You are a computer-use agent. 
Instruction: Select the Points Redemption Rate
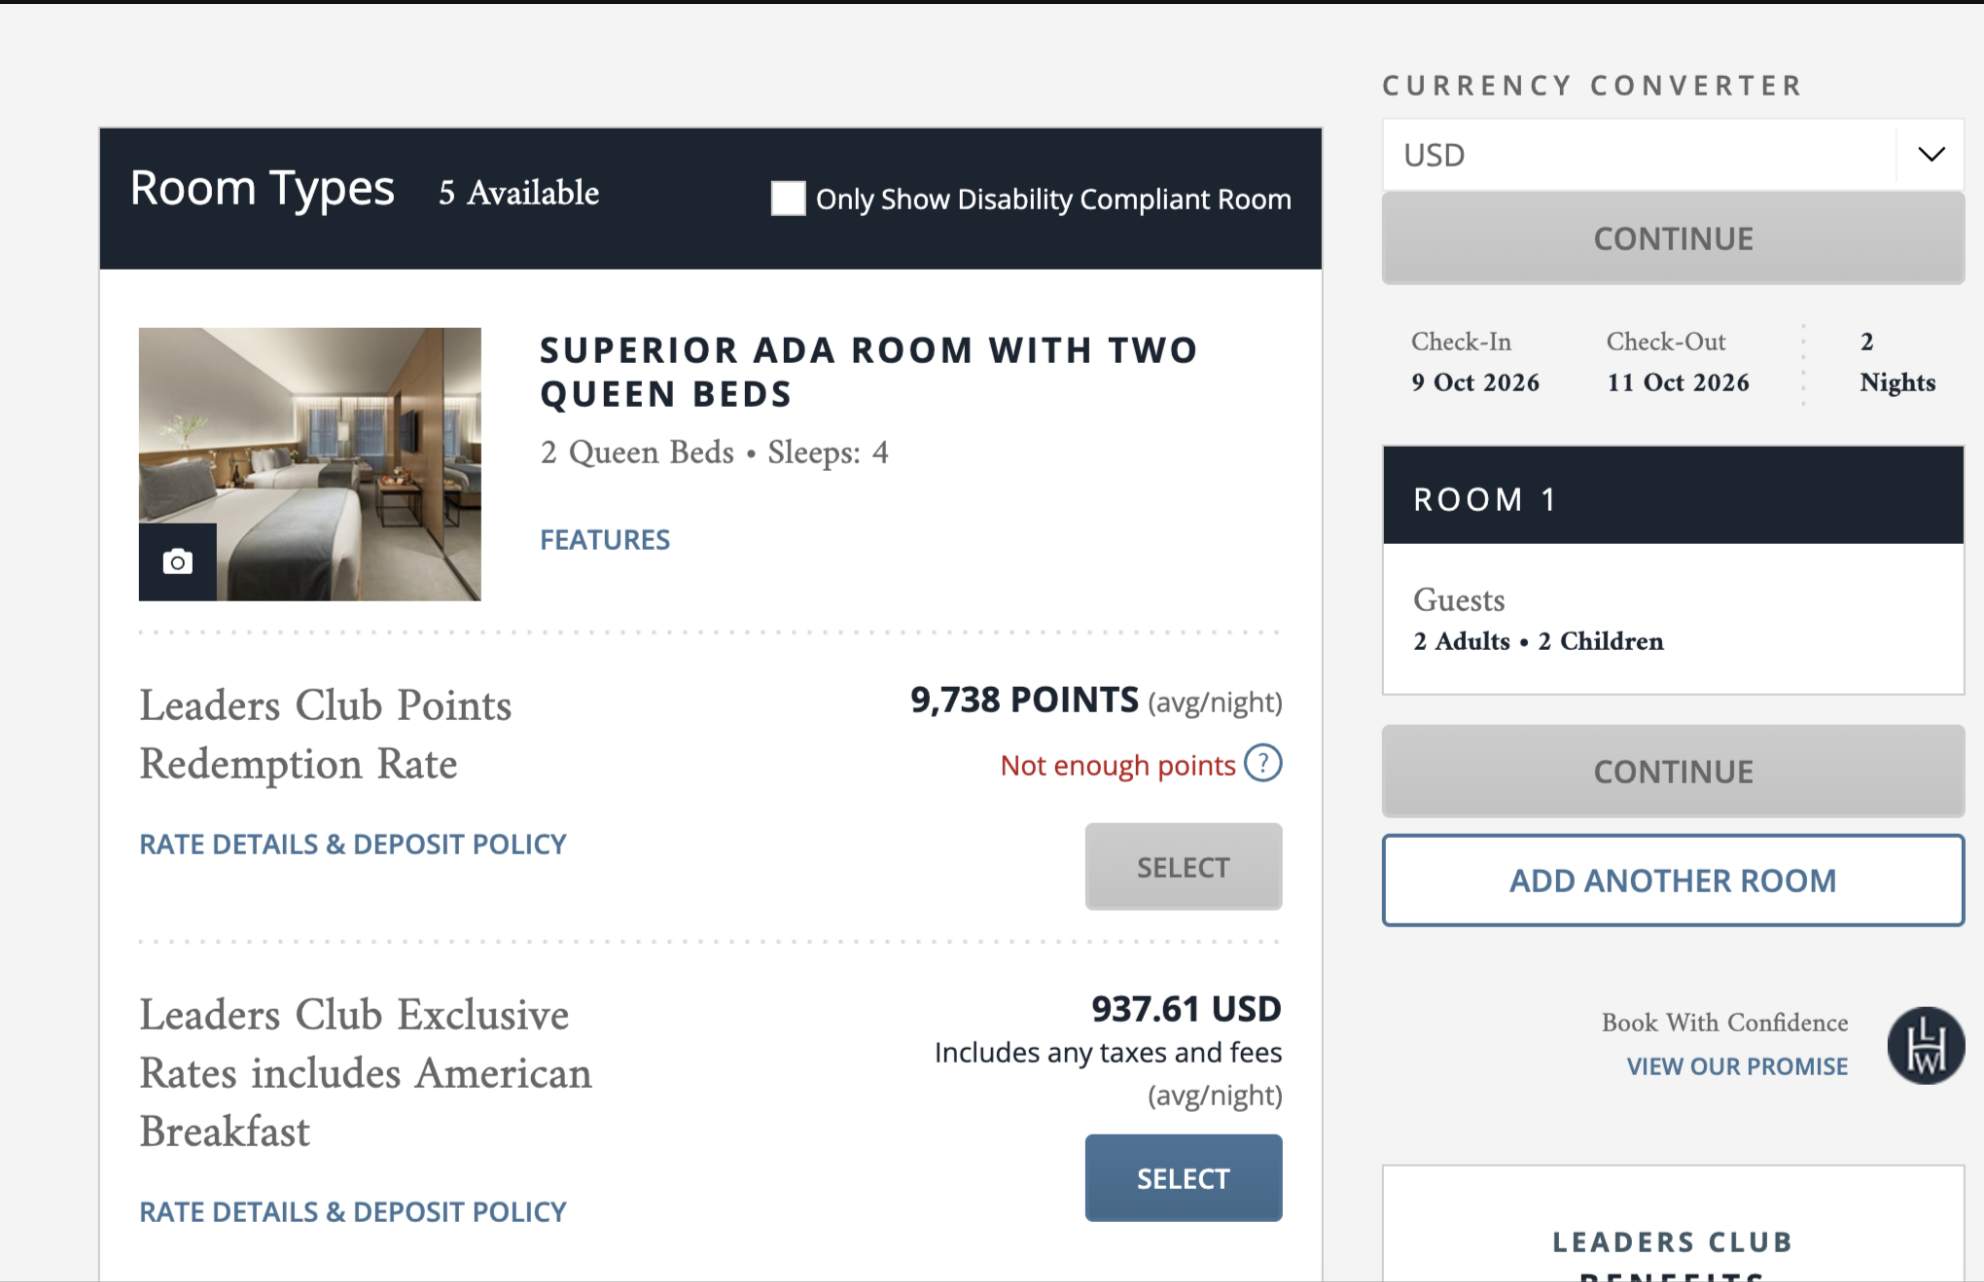[x=1183, y=867]
